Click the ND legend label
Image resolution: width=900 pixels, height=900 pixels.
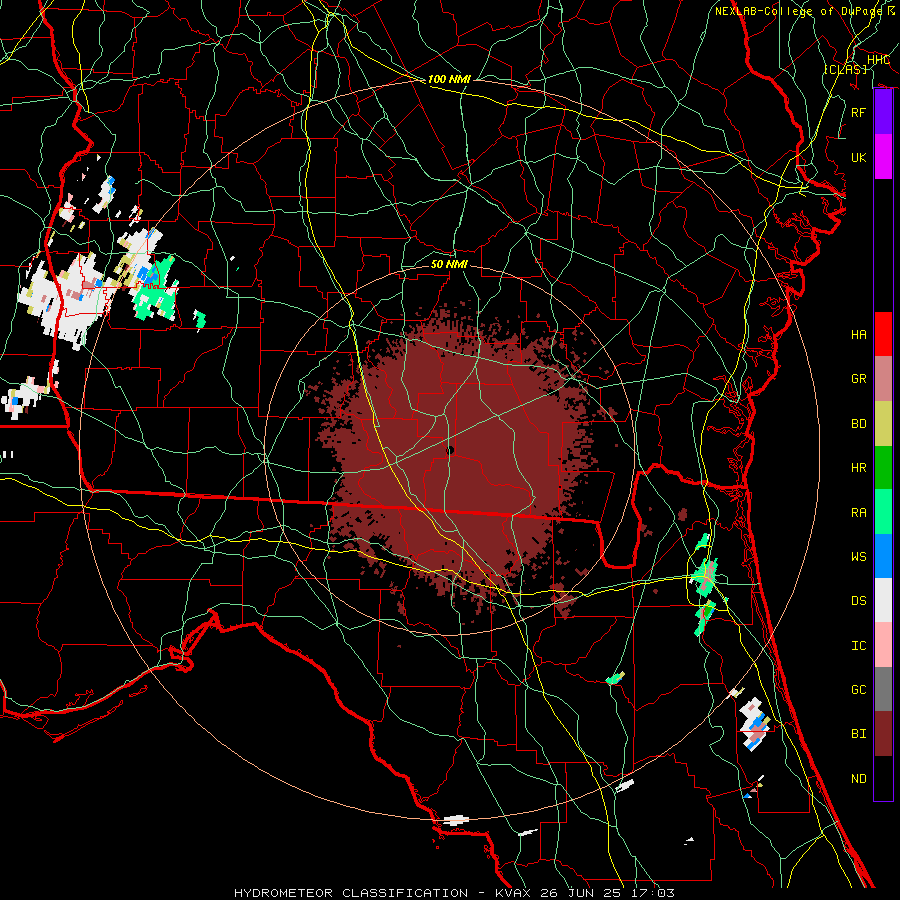859,779
